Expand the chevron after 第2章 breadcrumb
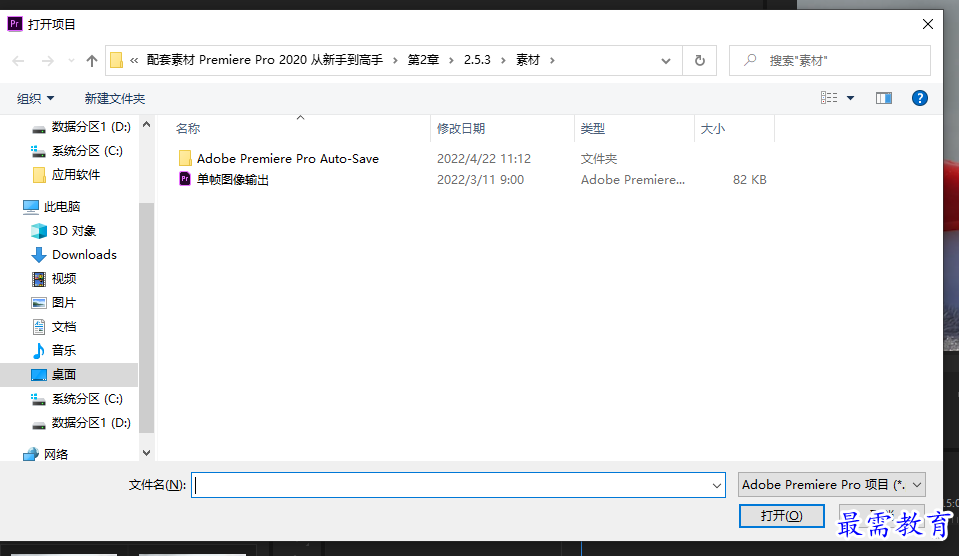 pos(451,61)
